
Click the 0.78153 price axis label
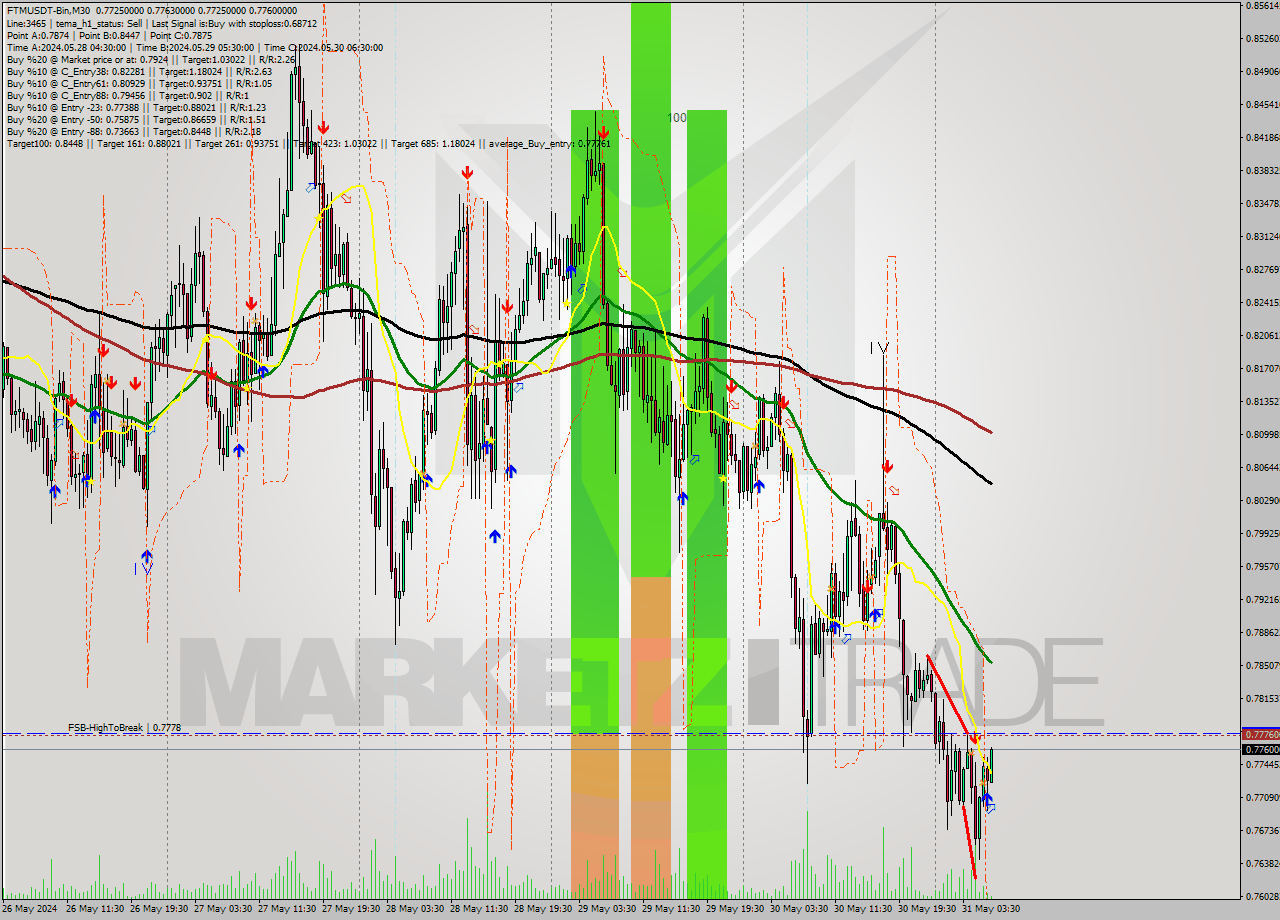tap(1262, 699)
